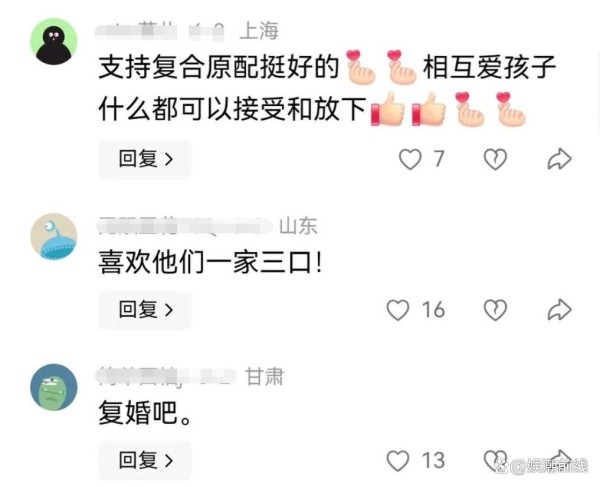Image resolution: width=600 pixels, height=487 pixels.
Task: Click the blurred username beside 甘肃
Action: pyautogui.click(x=166, y=377)
